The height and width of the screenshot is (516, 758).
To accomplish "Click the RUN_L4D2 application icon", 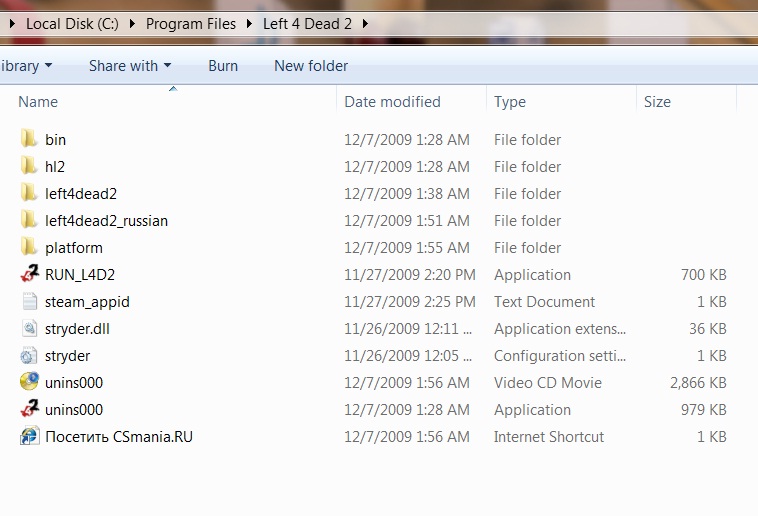I will (29, 274).
